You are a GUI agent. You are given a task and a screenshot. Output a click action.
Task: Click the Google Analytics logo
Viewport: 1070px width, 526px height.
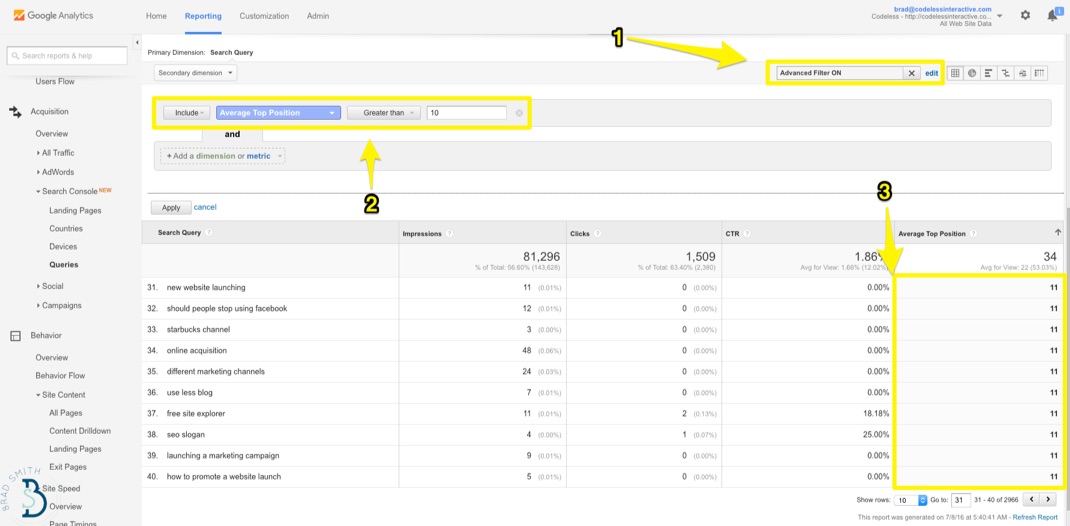pyautogui.click(x=53, y=15)
